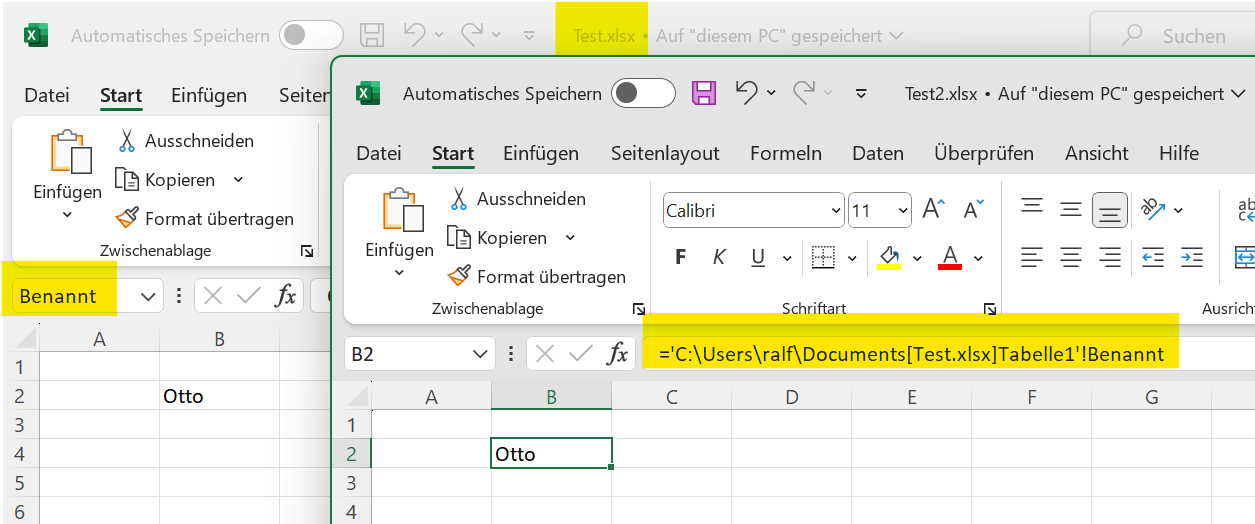Switch to Ansicht tab
The image size is (1255, 524).
1097,153
